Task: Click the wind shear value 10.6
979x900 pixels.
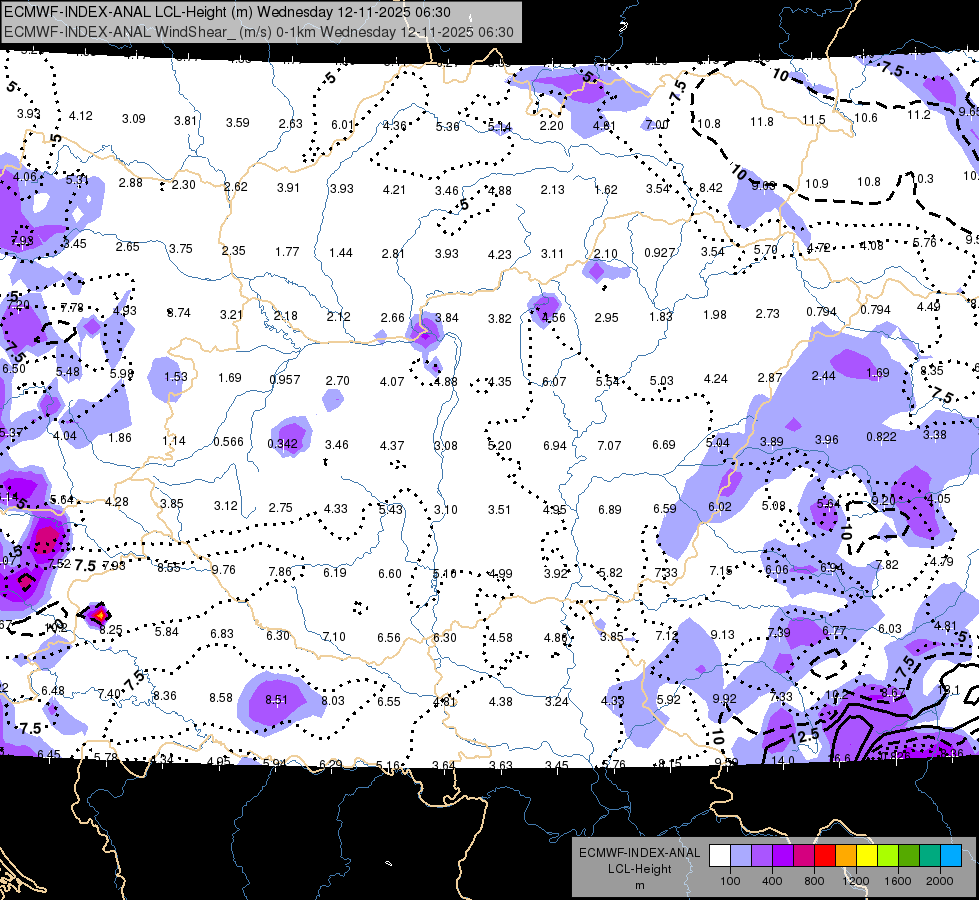Action: coord(865,117)
